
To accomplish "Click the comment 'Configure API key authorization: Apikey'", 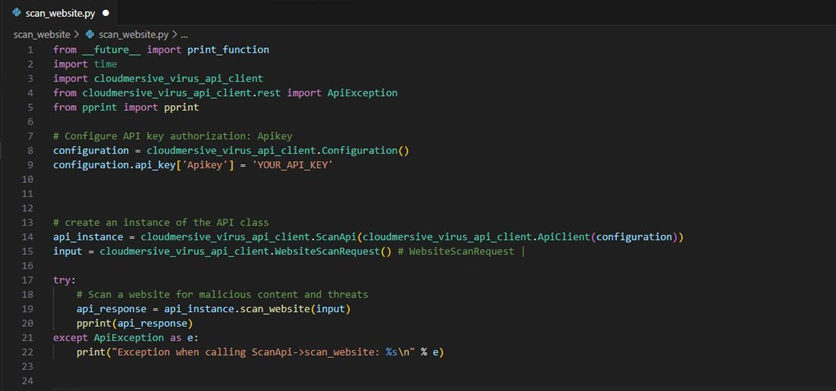I will point(173,137).
